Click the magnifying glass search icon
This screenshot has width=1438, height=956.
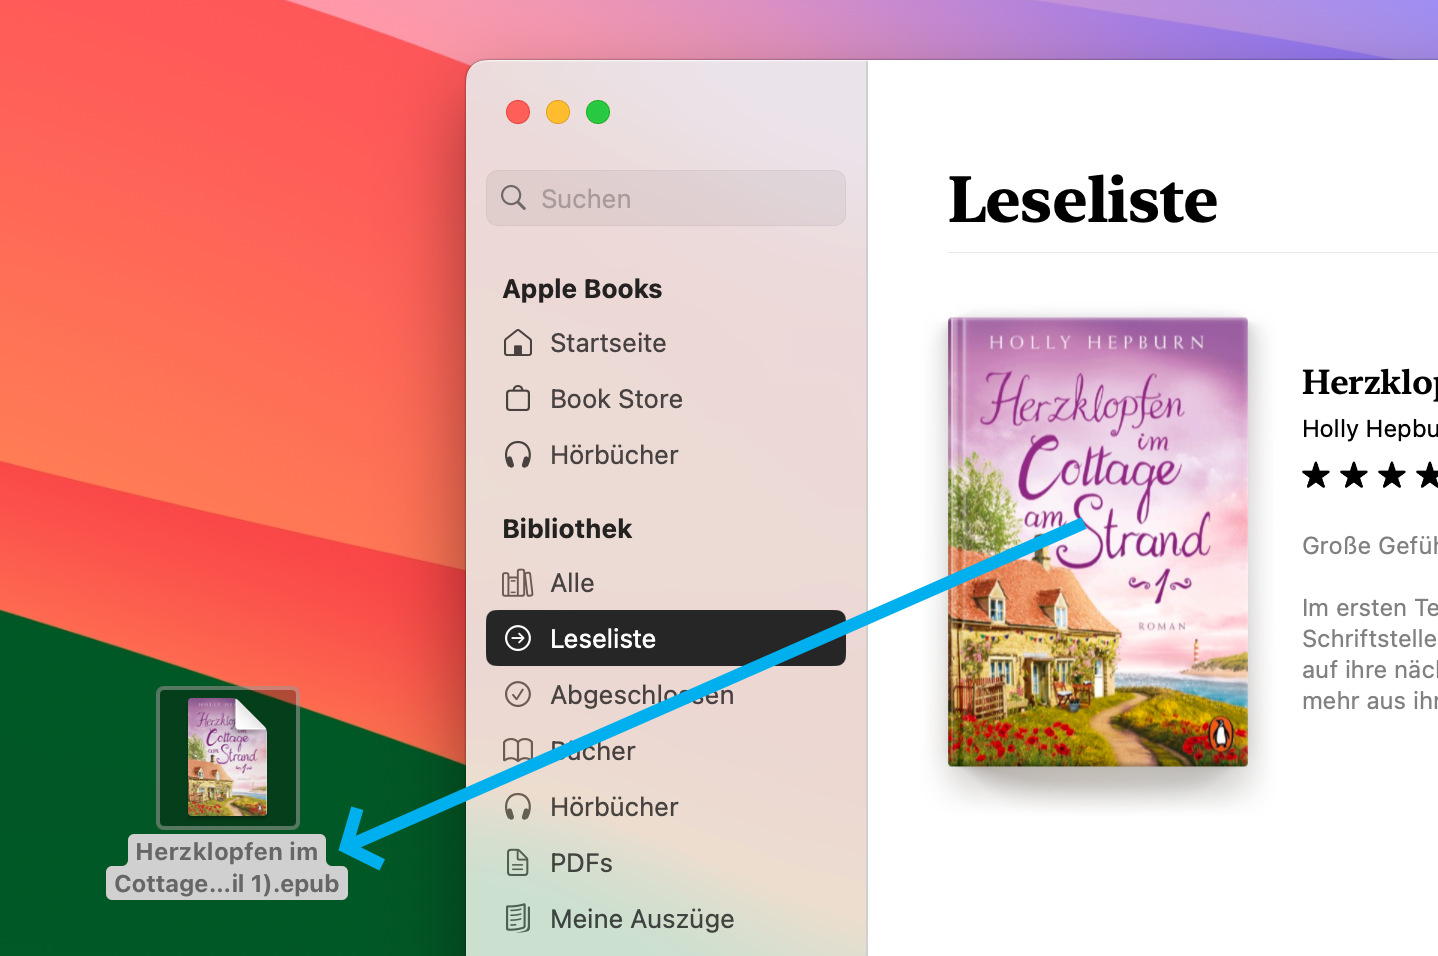click(x=513, y=197)
